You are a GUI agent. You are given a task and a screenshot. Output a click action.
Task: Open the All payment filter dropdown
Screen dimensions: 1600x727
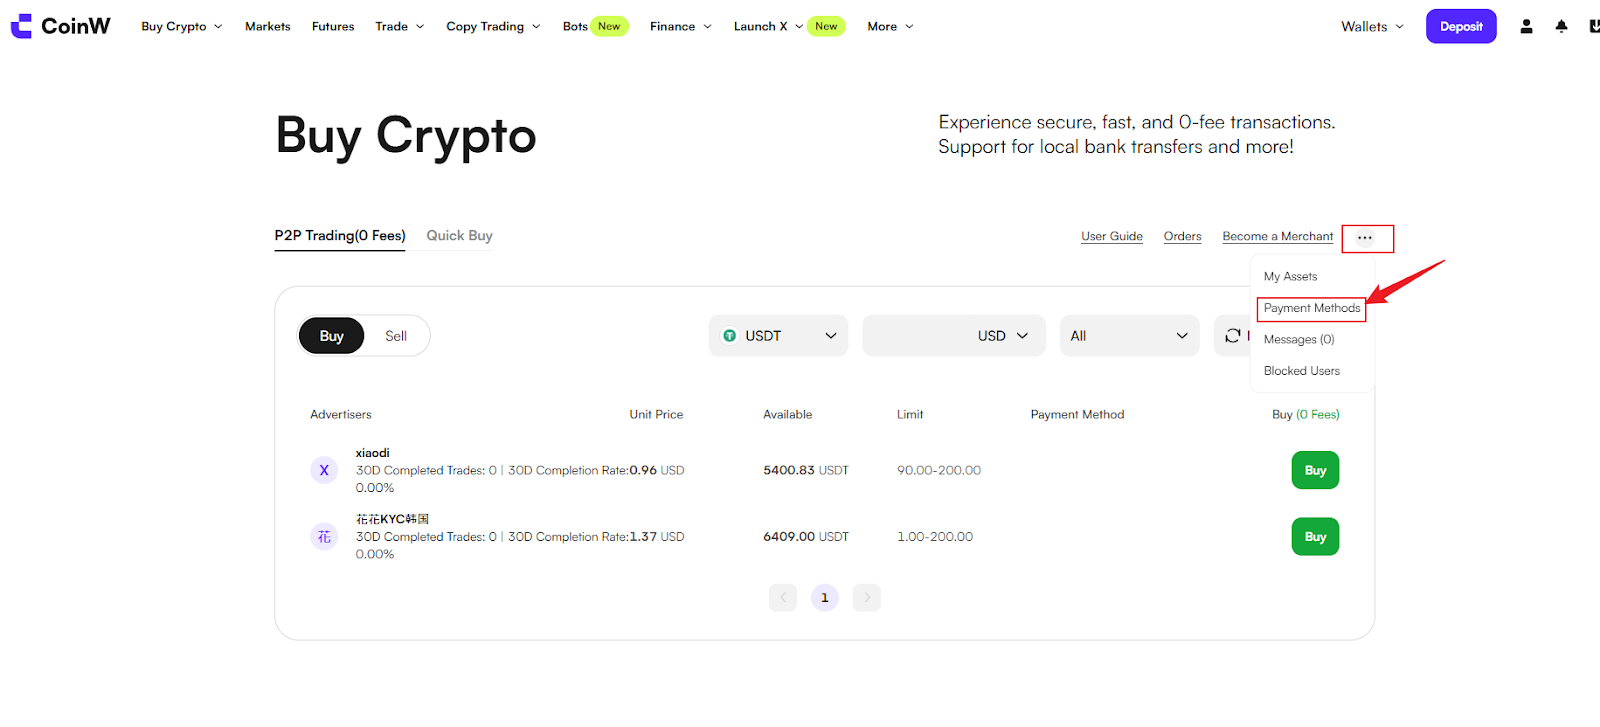(1129, 336)
